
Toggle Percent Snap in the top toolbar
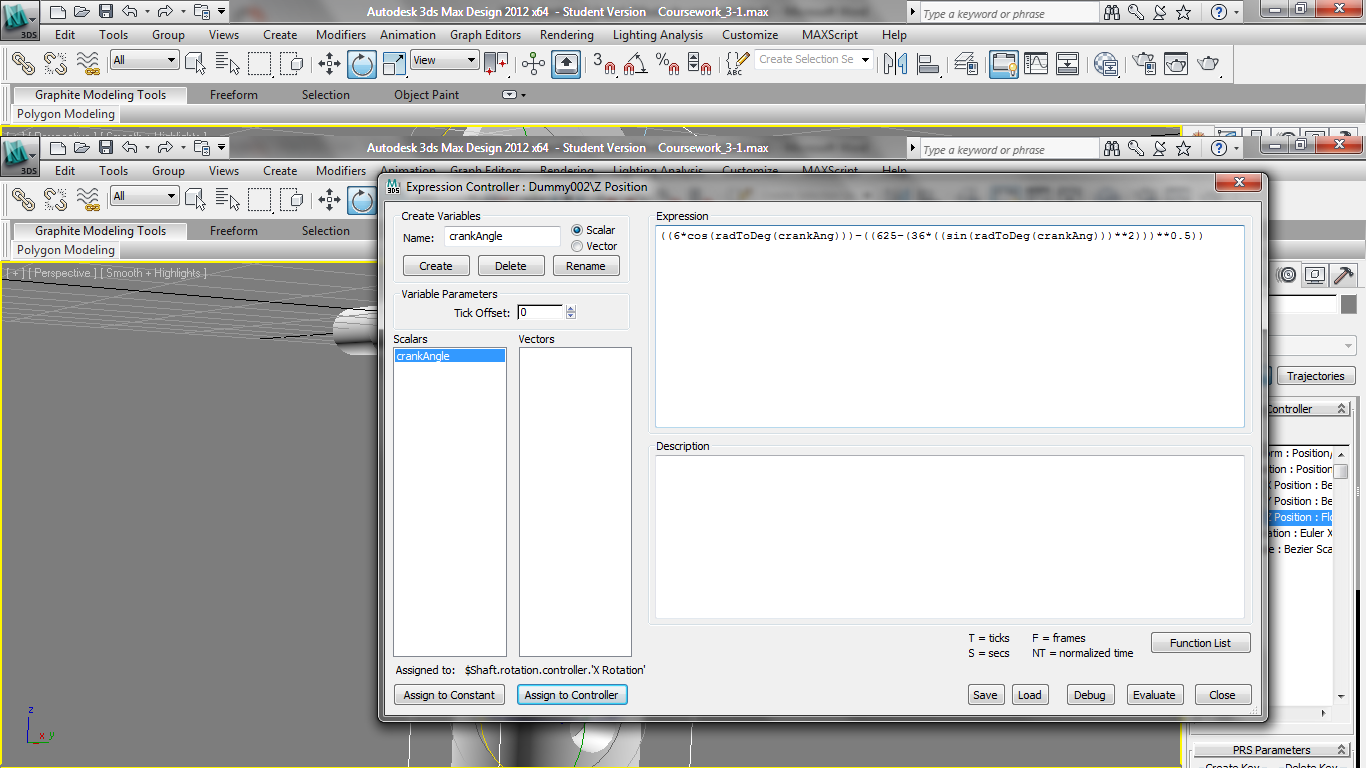tap(668, 64)
